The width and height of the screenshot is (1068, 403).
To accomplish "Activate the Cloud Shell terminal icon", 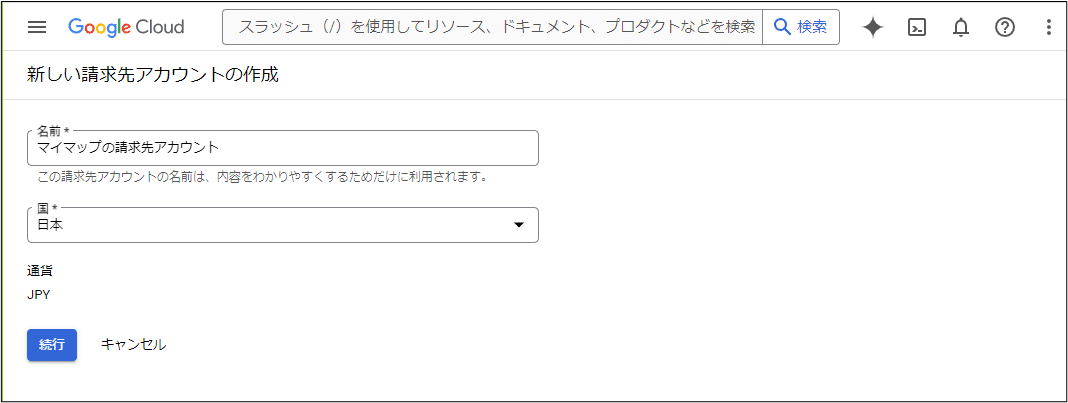I will coord(917,27).
